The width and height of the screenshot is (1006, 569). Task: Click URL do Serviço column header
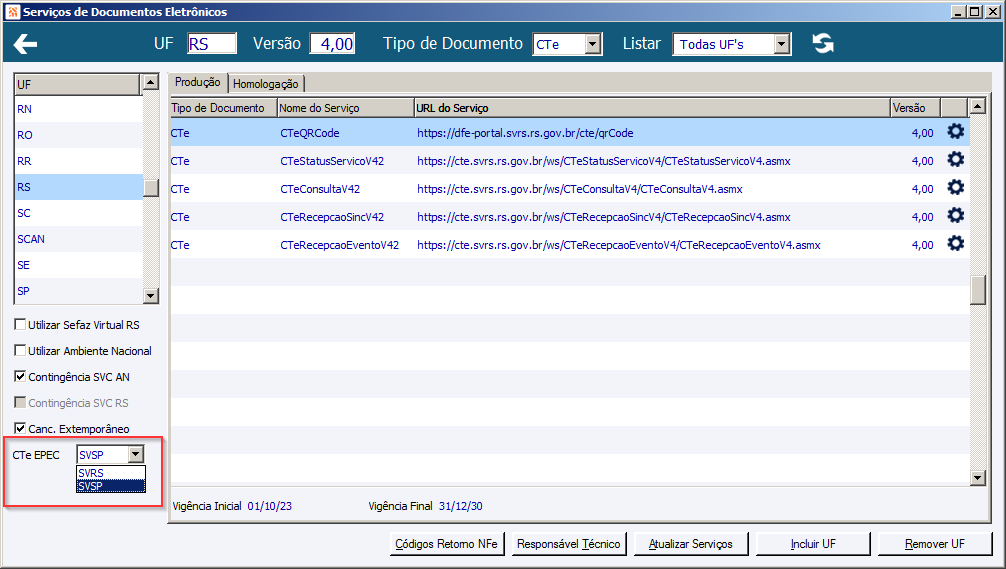click(x=652, y=108)
